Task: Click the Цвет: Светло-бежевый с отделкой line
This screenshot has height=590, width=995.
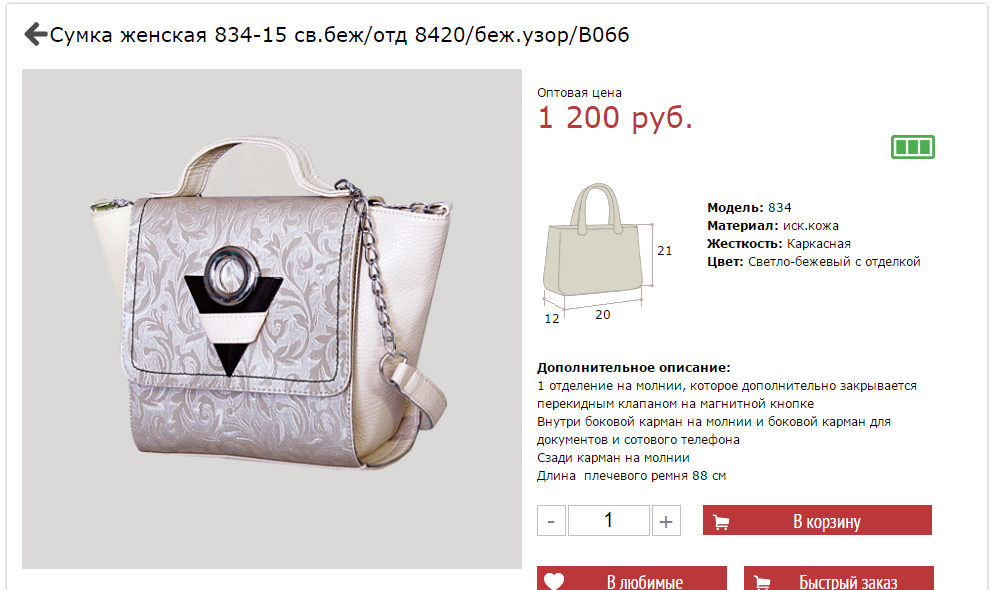Action: coord(814,261)
